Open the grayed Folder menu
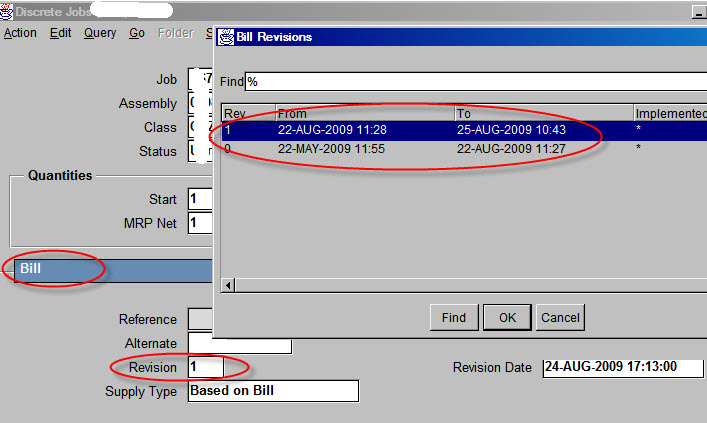 (176, 33)
